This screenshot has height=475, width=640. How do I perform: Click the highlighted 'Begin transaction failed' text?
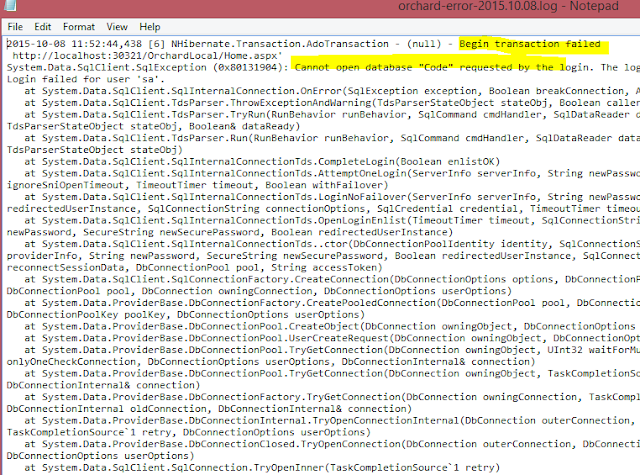coord(530,44)
